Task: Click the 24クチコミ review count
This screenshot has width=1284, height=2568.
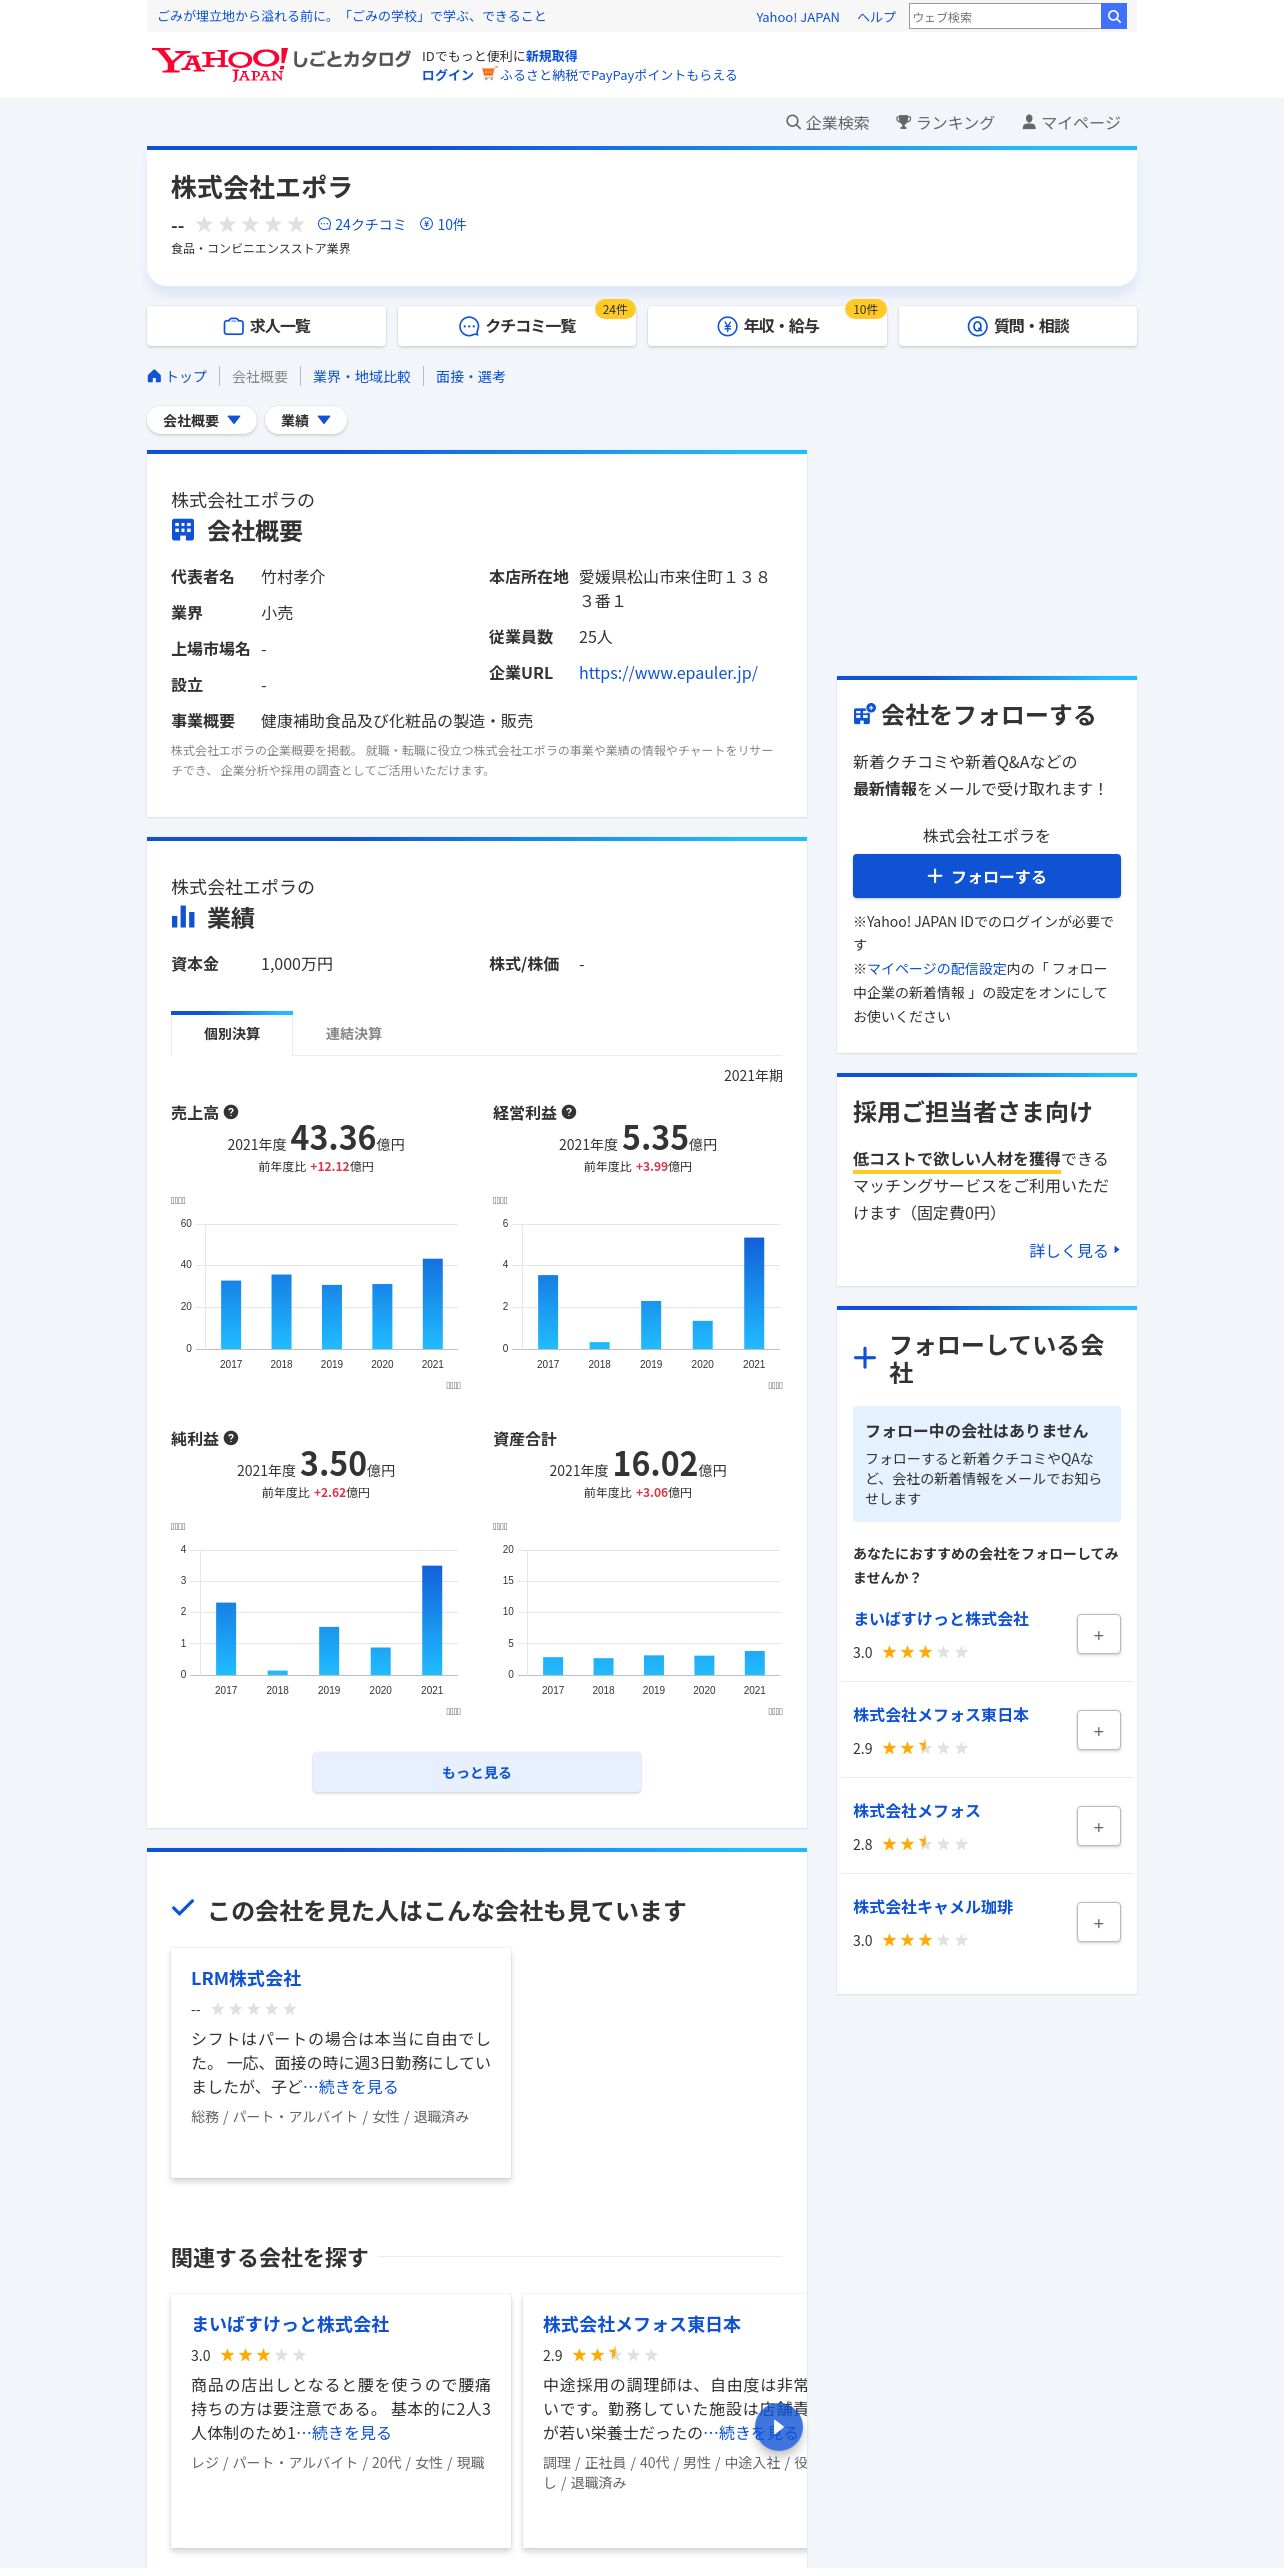Action: (x=361, y=224)
